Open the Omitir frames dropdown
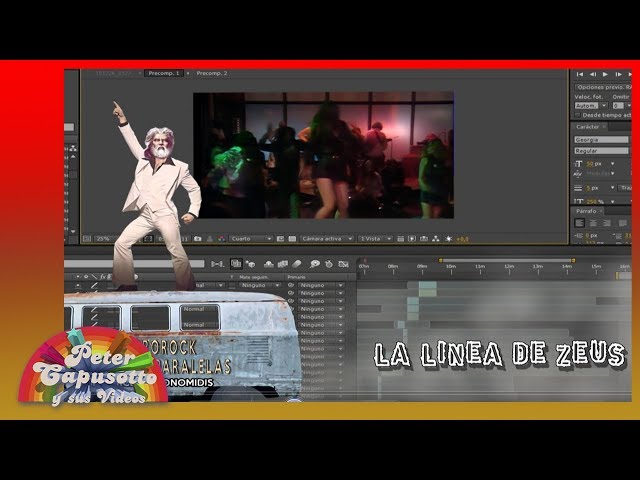The image size is (640, 480). click(x=629, y=106)
